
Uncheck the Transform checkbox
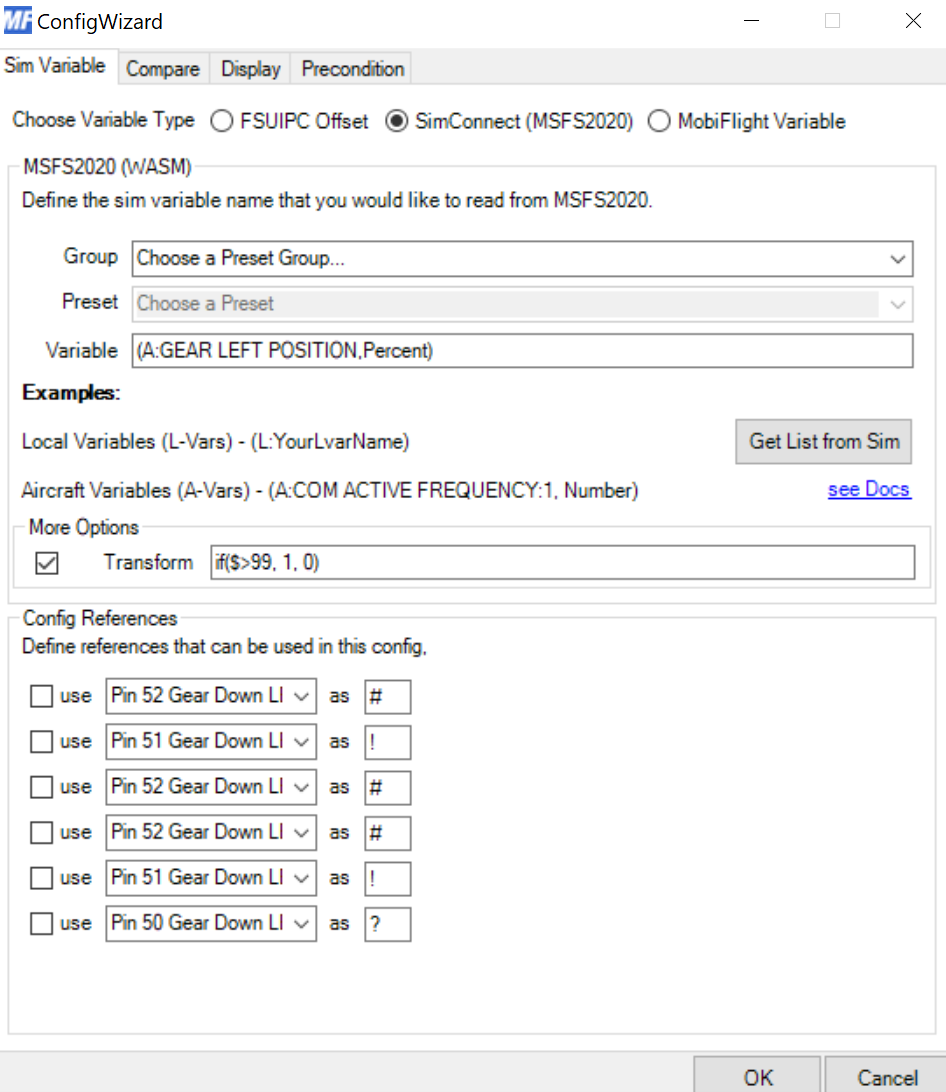coord(47,563)
